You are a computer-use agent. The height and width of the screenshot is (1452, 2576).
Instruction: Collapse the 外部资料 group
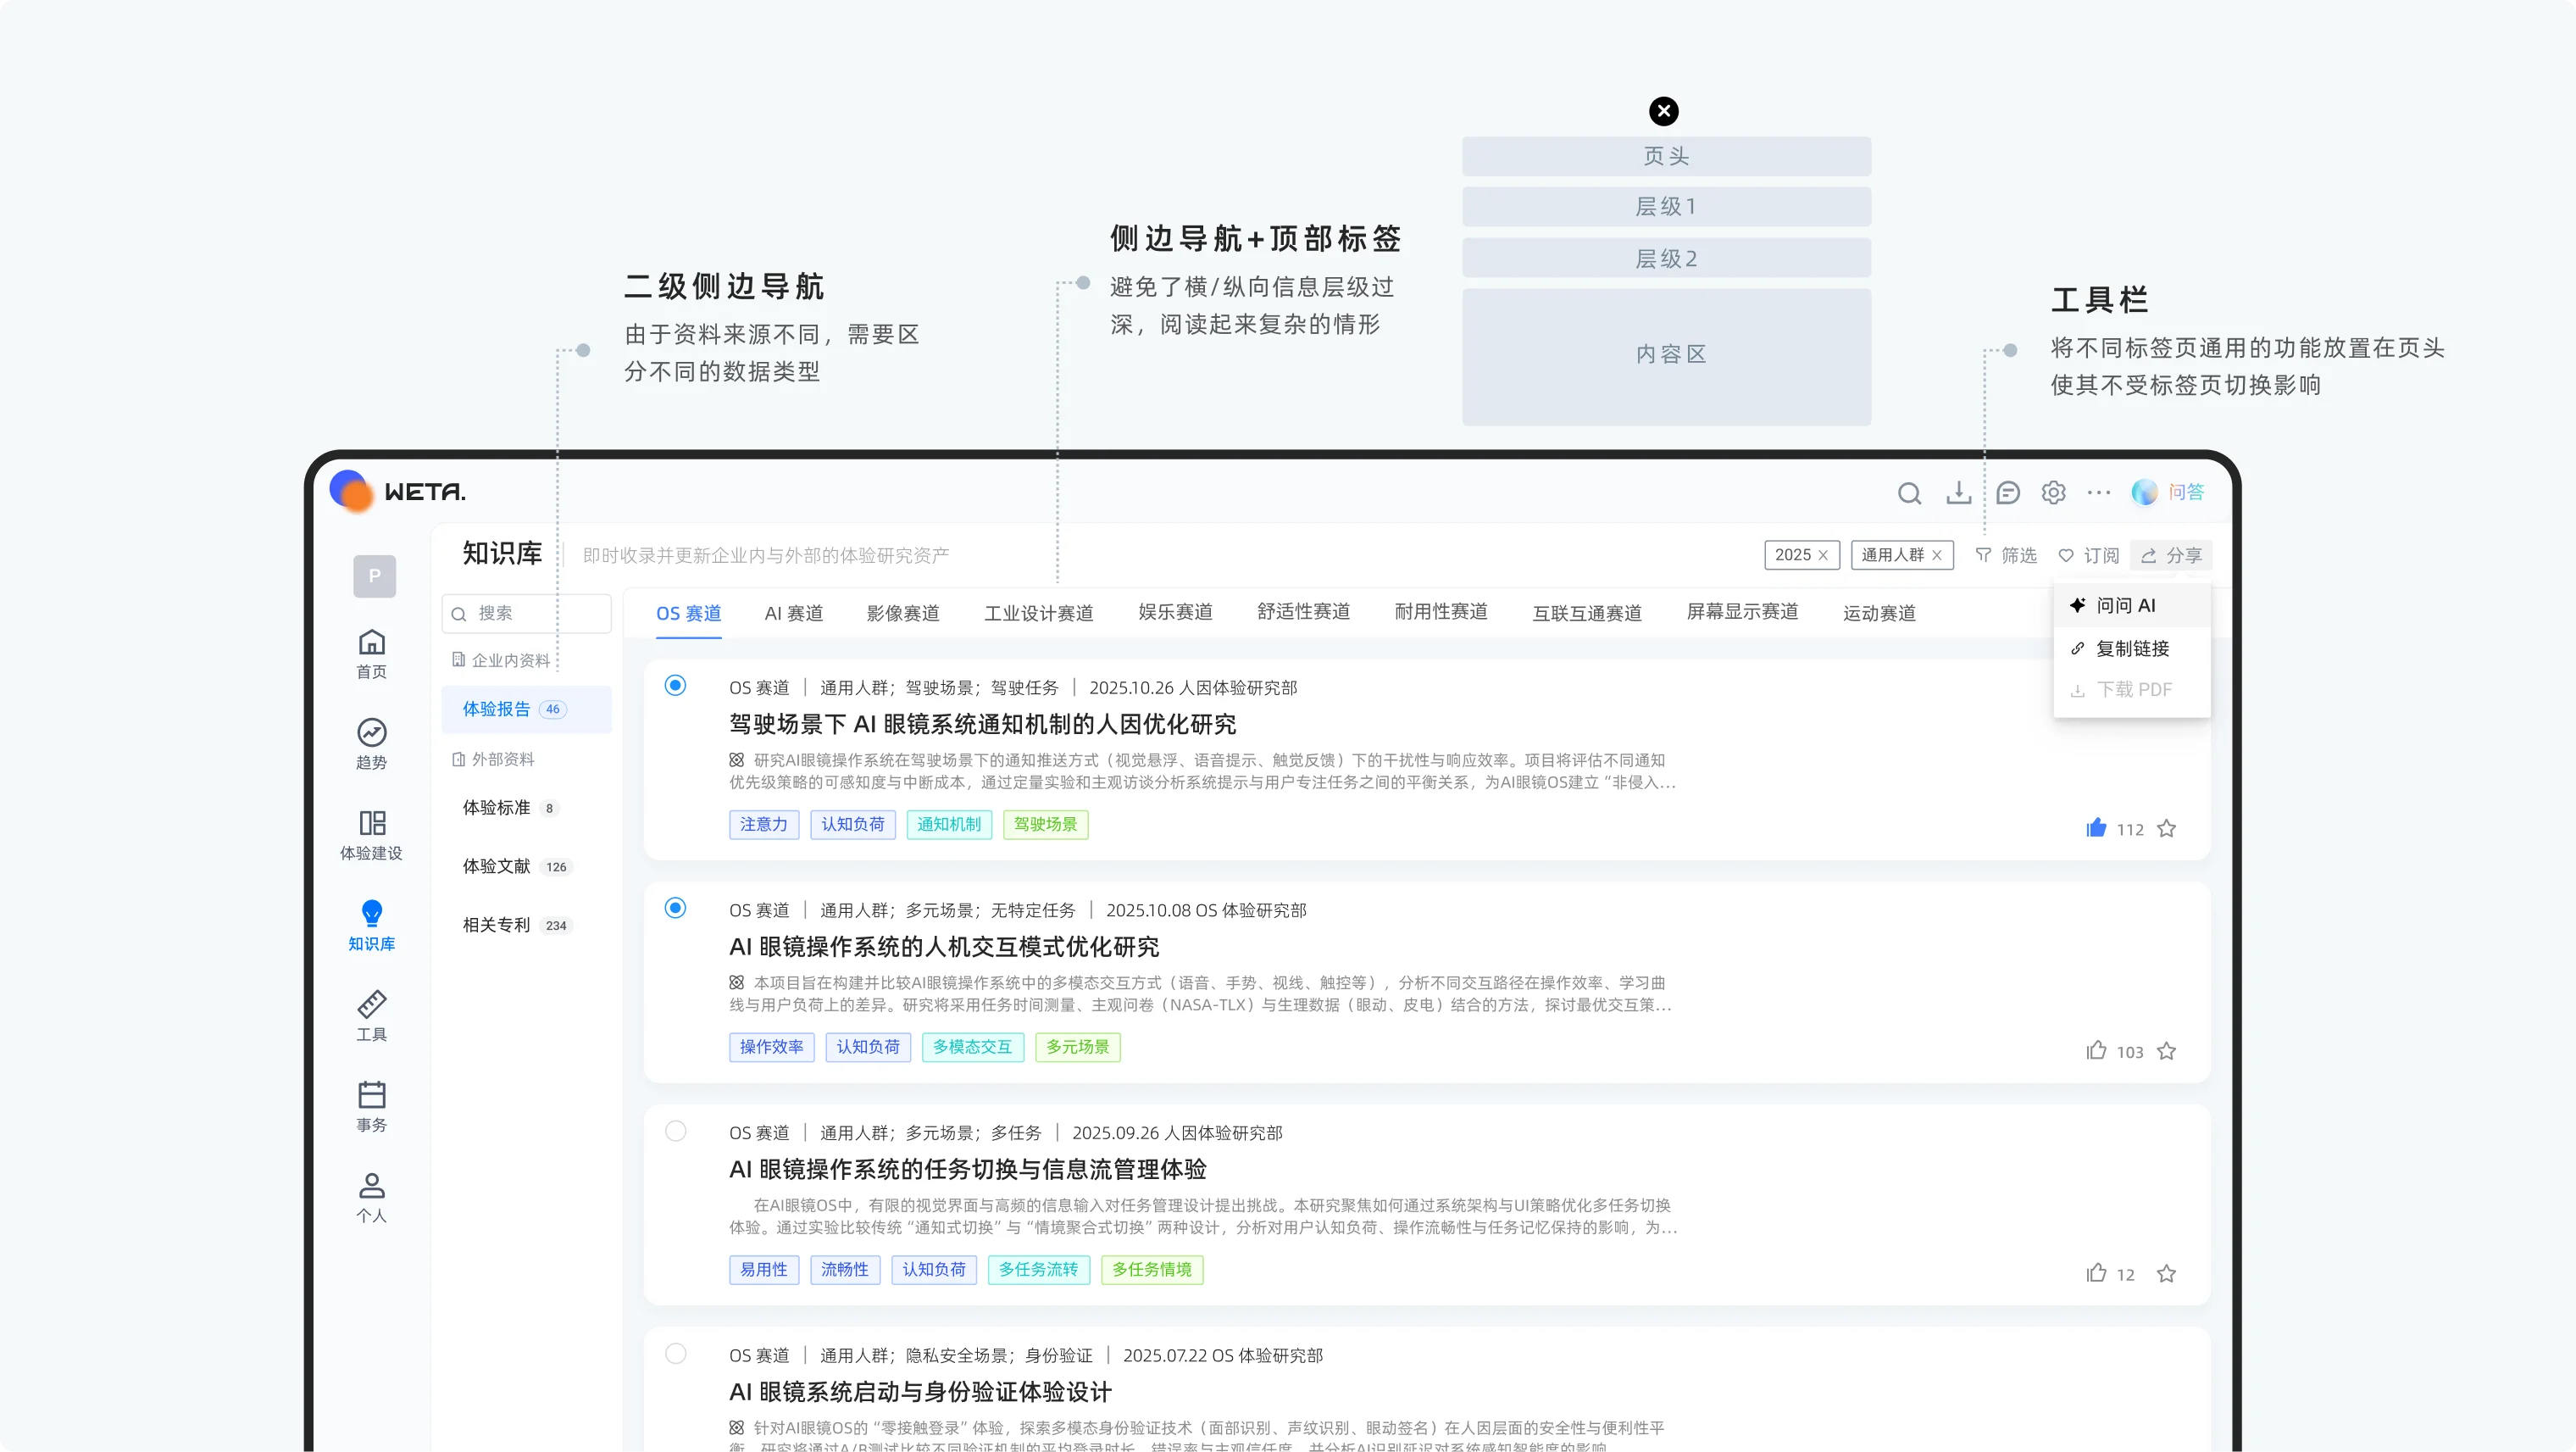pyautogui.click(x=493, y=759)
